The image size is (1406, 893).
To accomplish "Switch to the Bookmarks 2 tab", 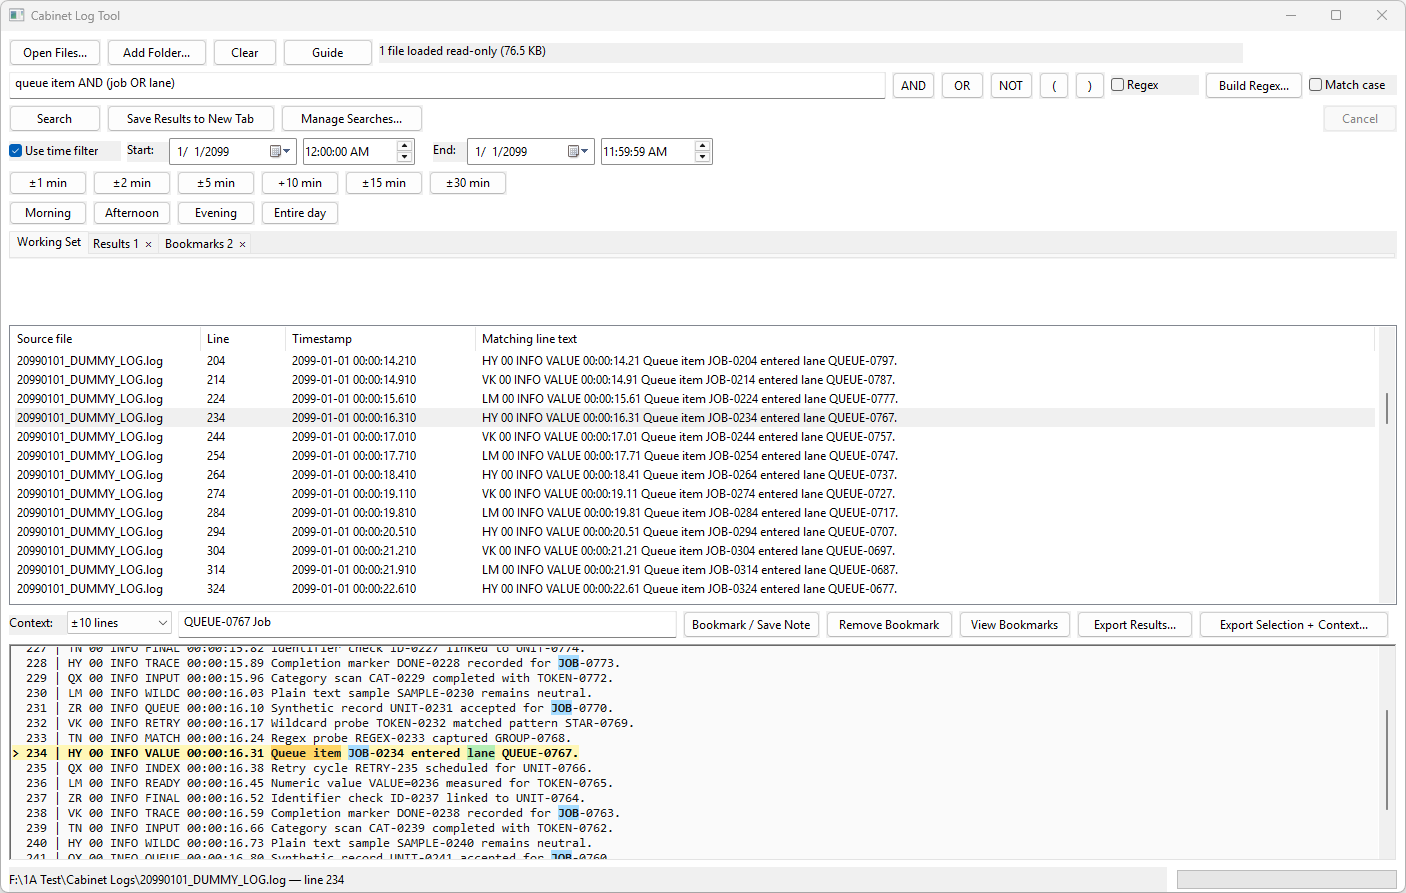I will [x=199, y=244].
